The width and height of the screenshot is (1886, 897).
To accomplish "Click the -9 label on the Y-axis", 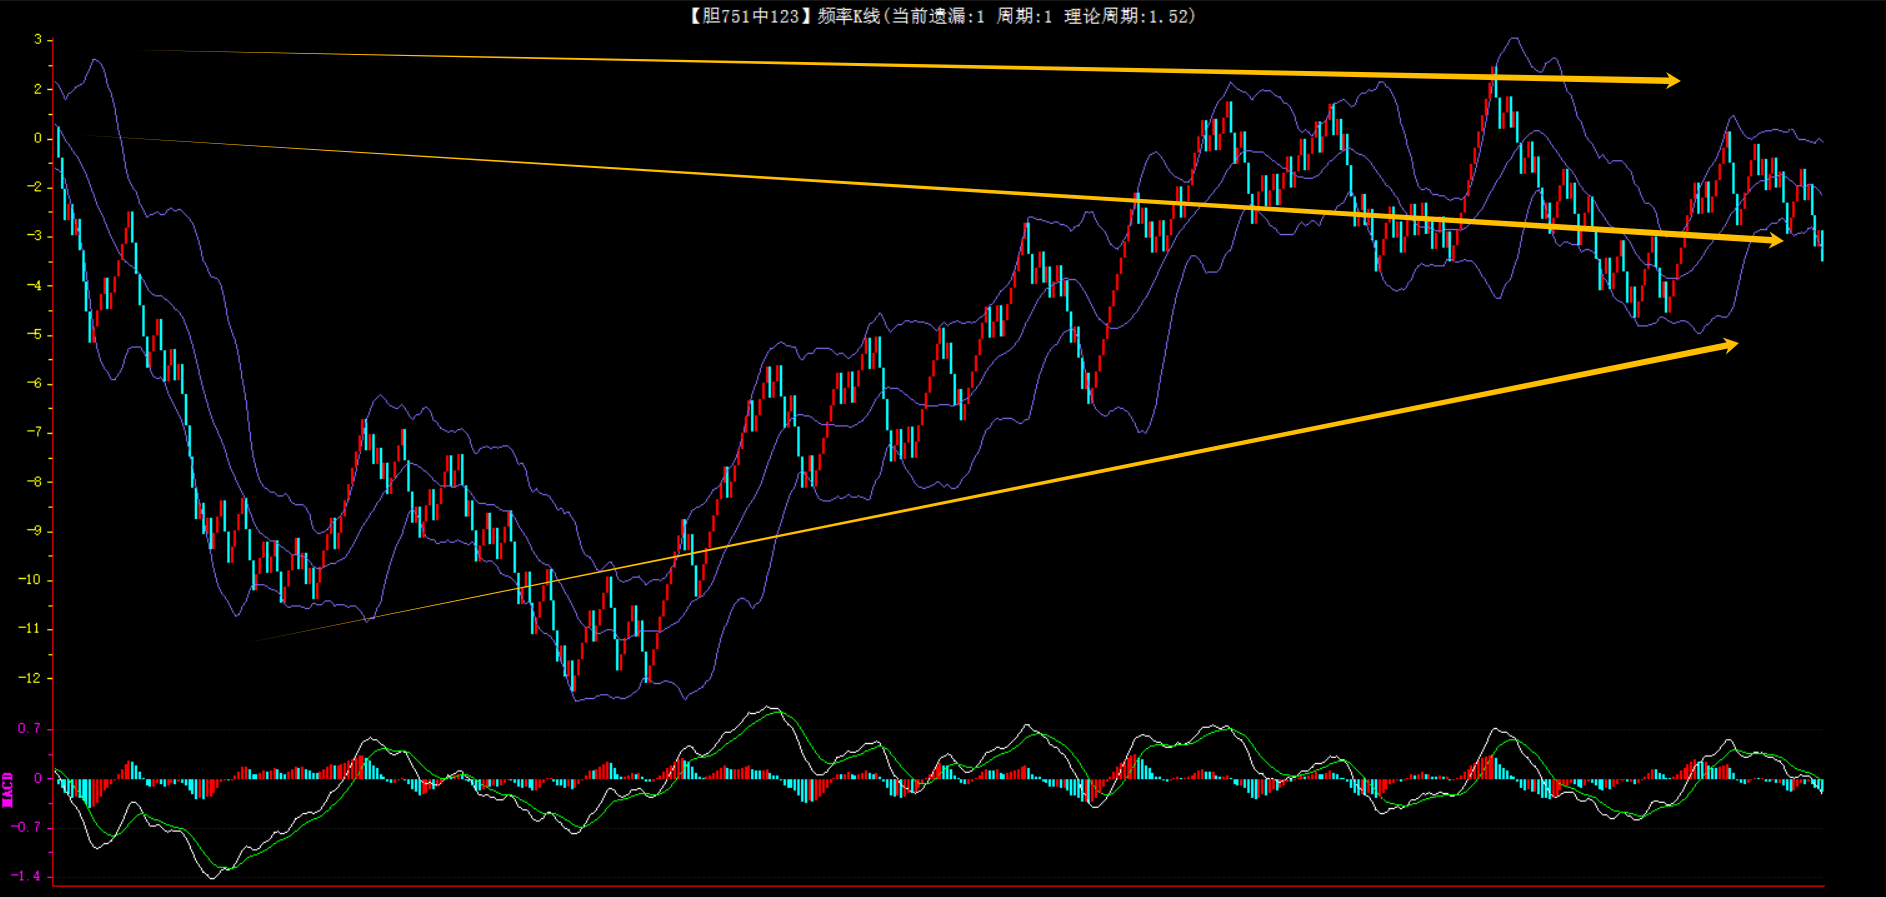I will pos(33,531).
